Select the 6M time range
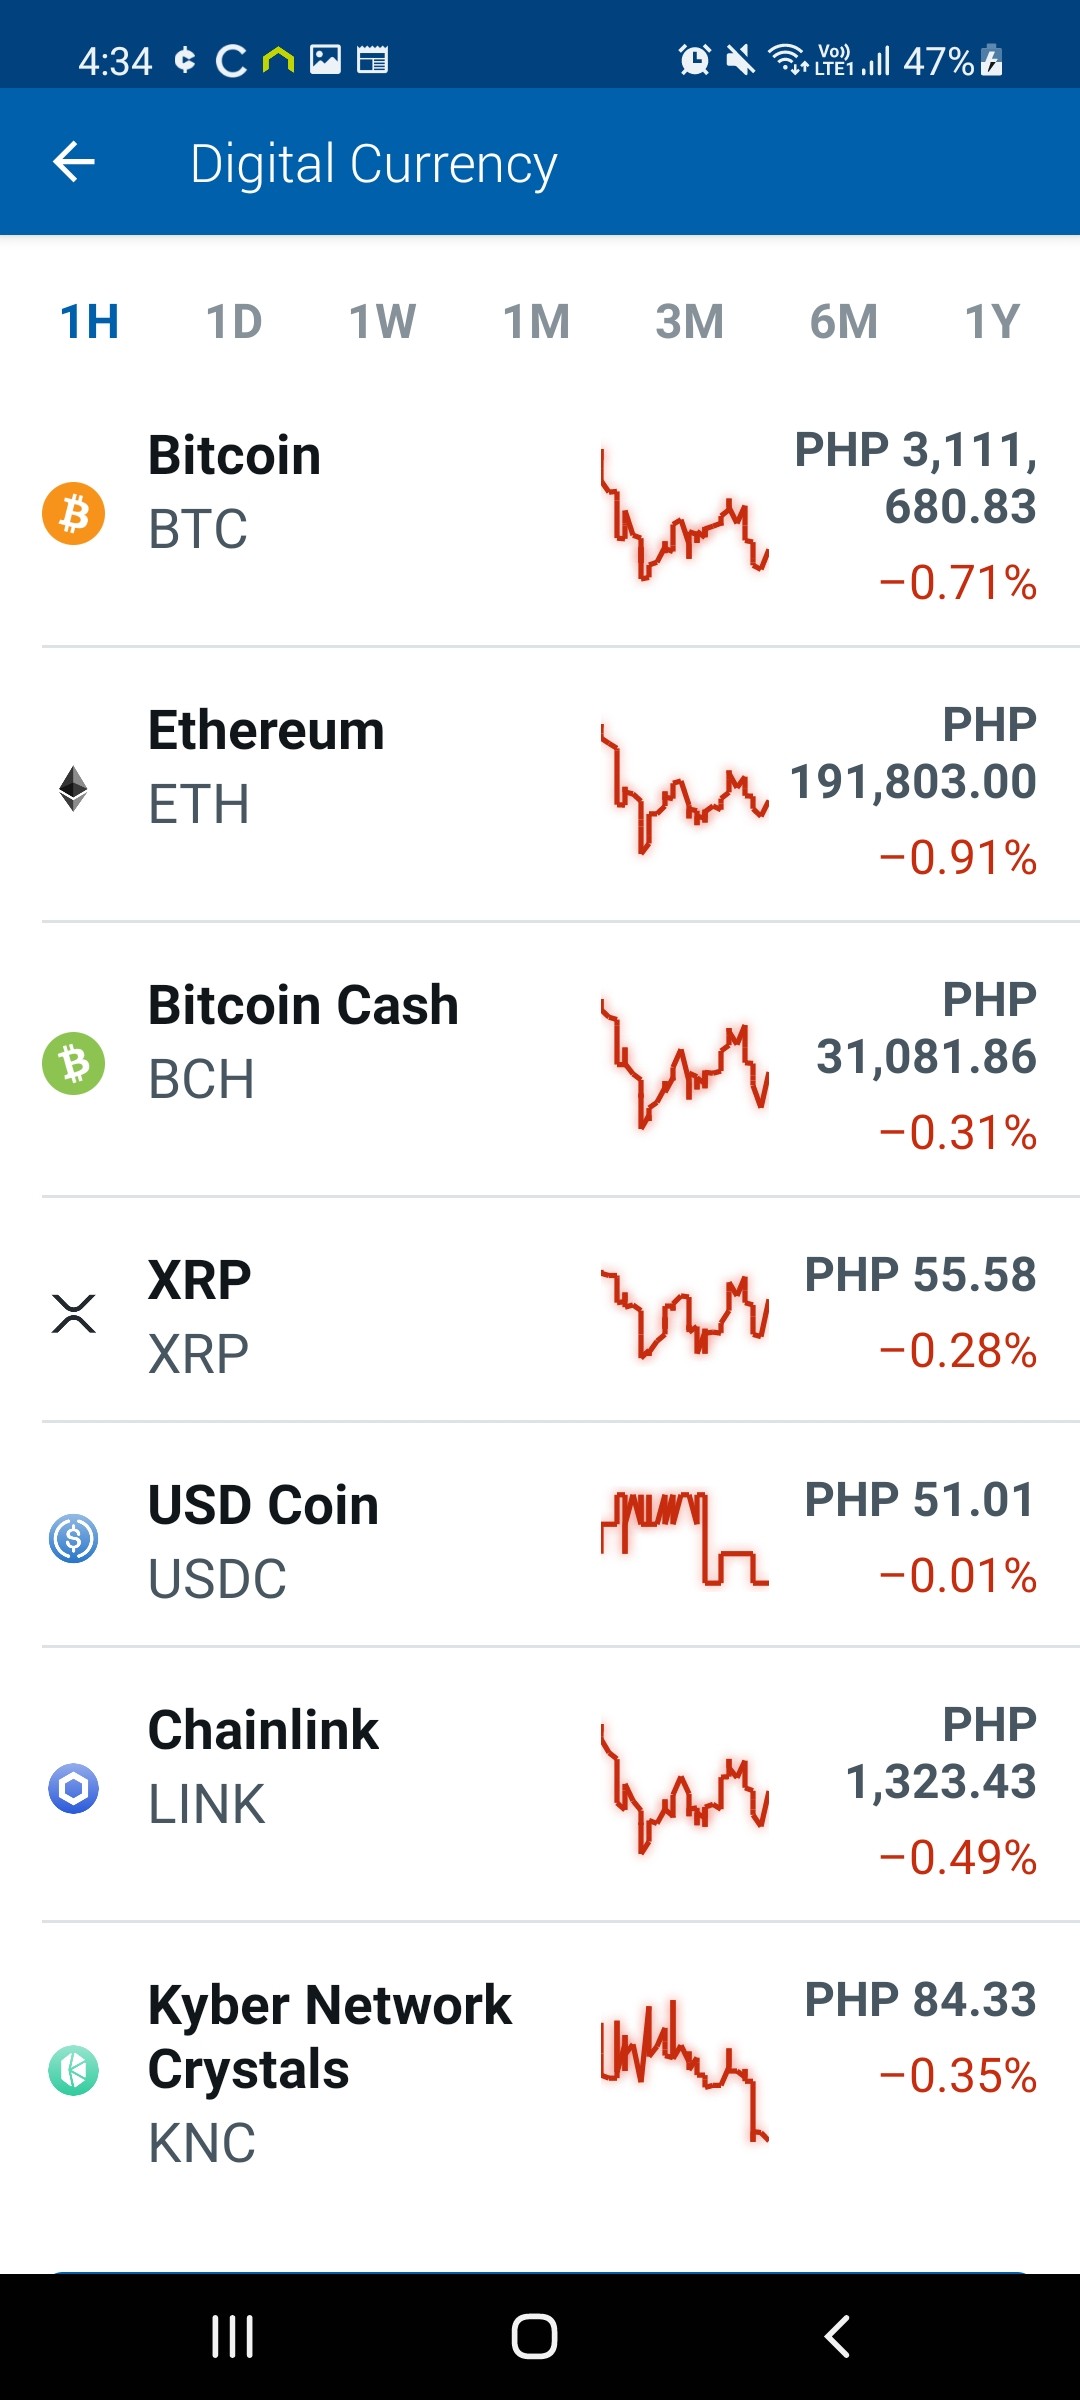Viewport: 1080px width, 2400px height. tap(844, 322)
